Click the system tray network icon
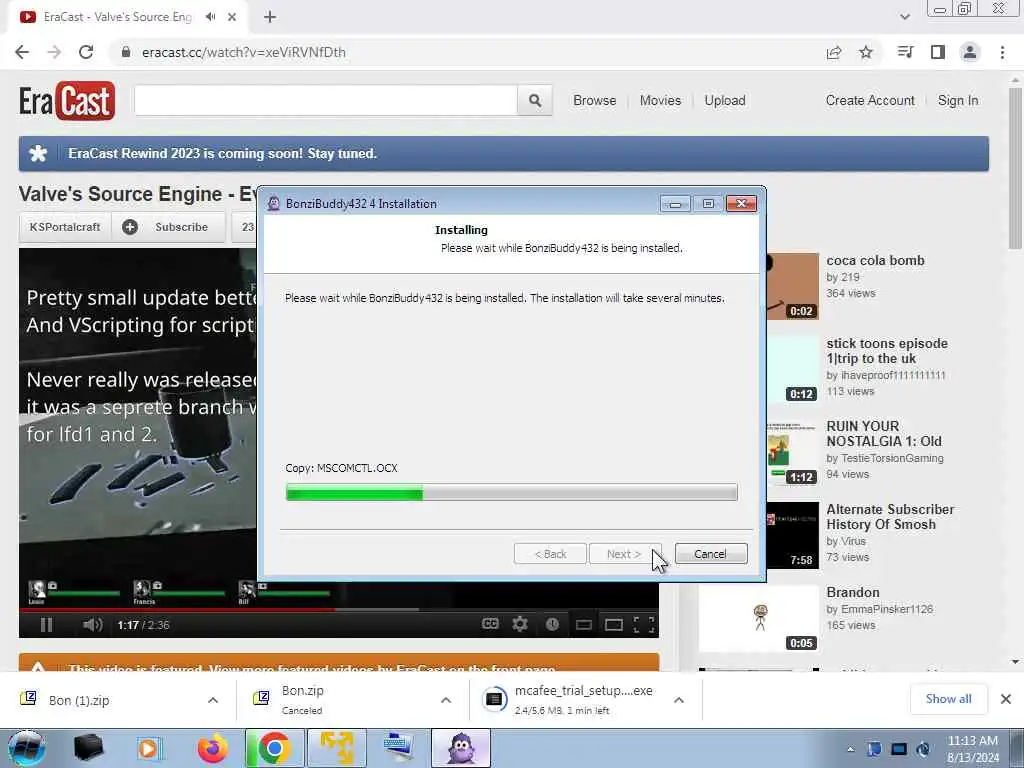Screen dimensions: 1024x768 (899, 749)
